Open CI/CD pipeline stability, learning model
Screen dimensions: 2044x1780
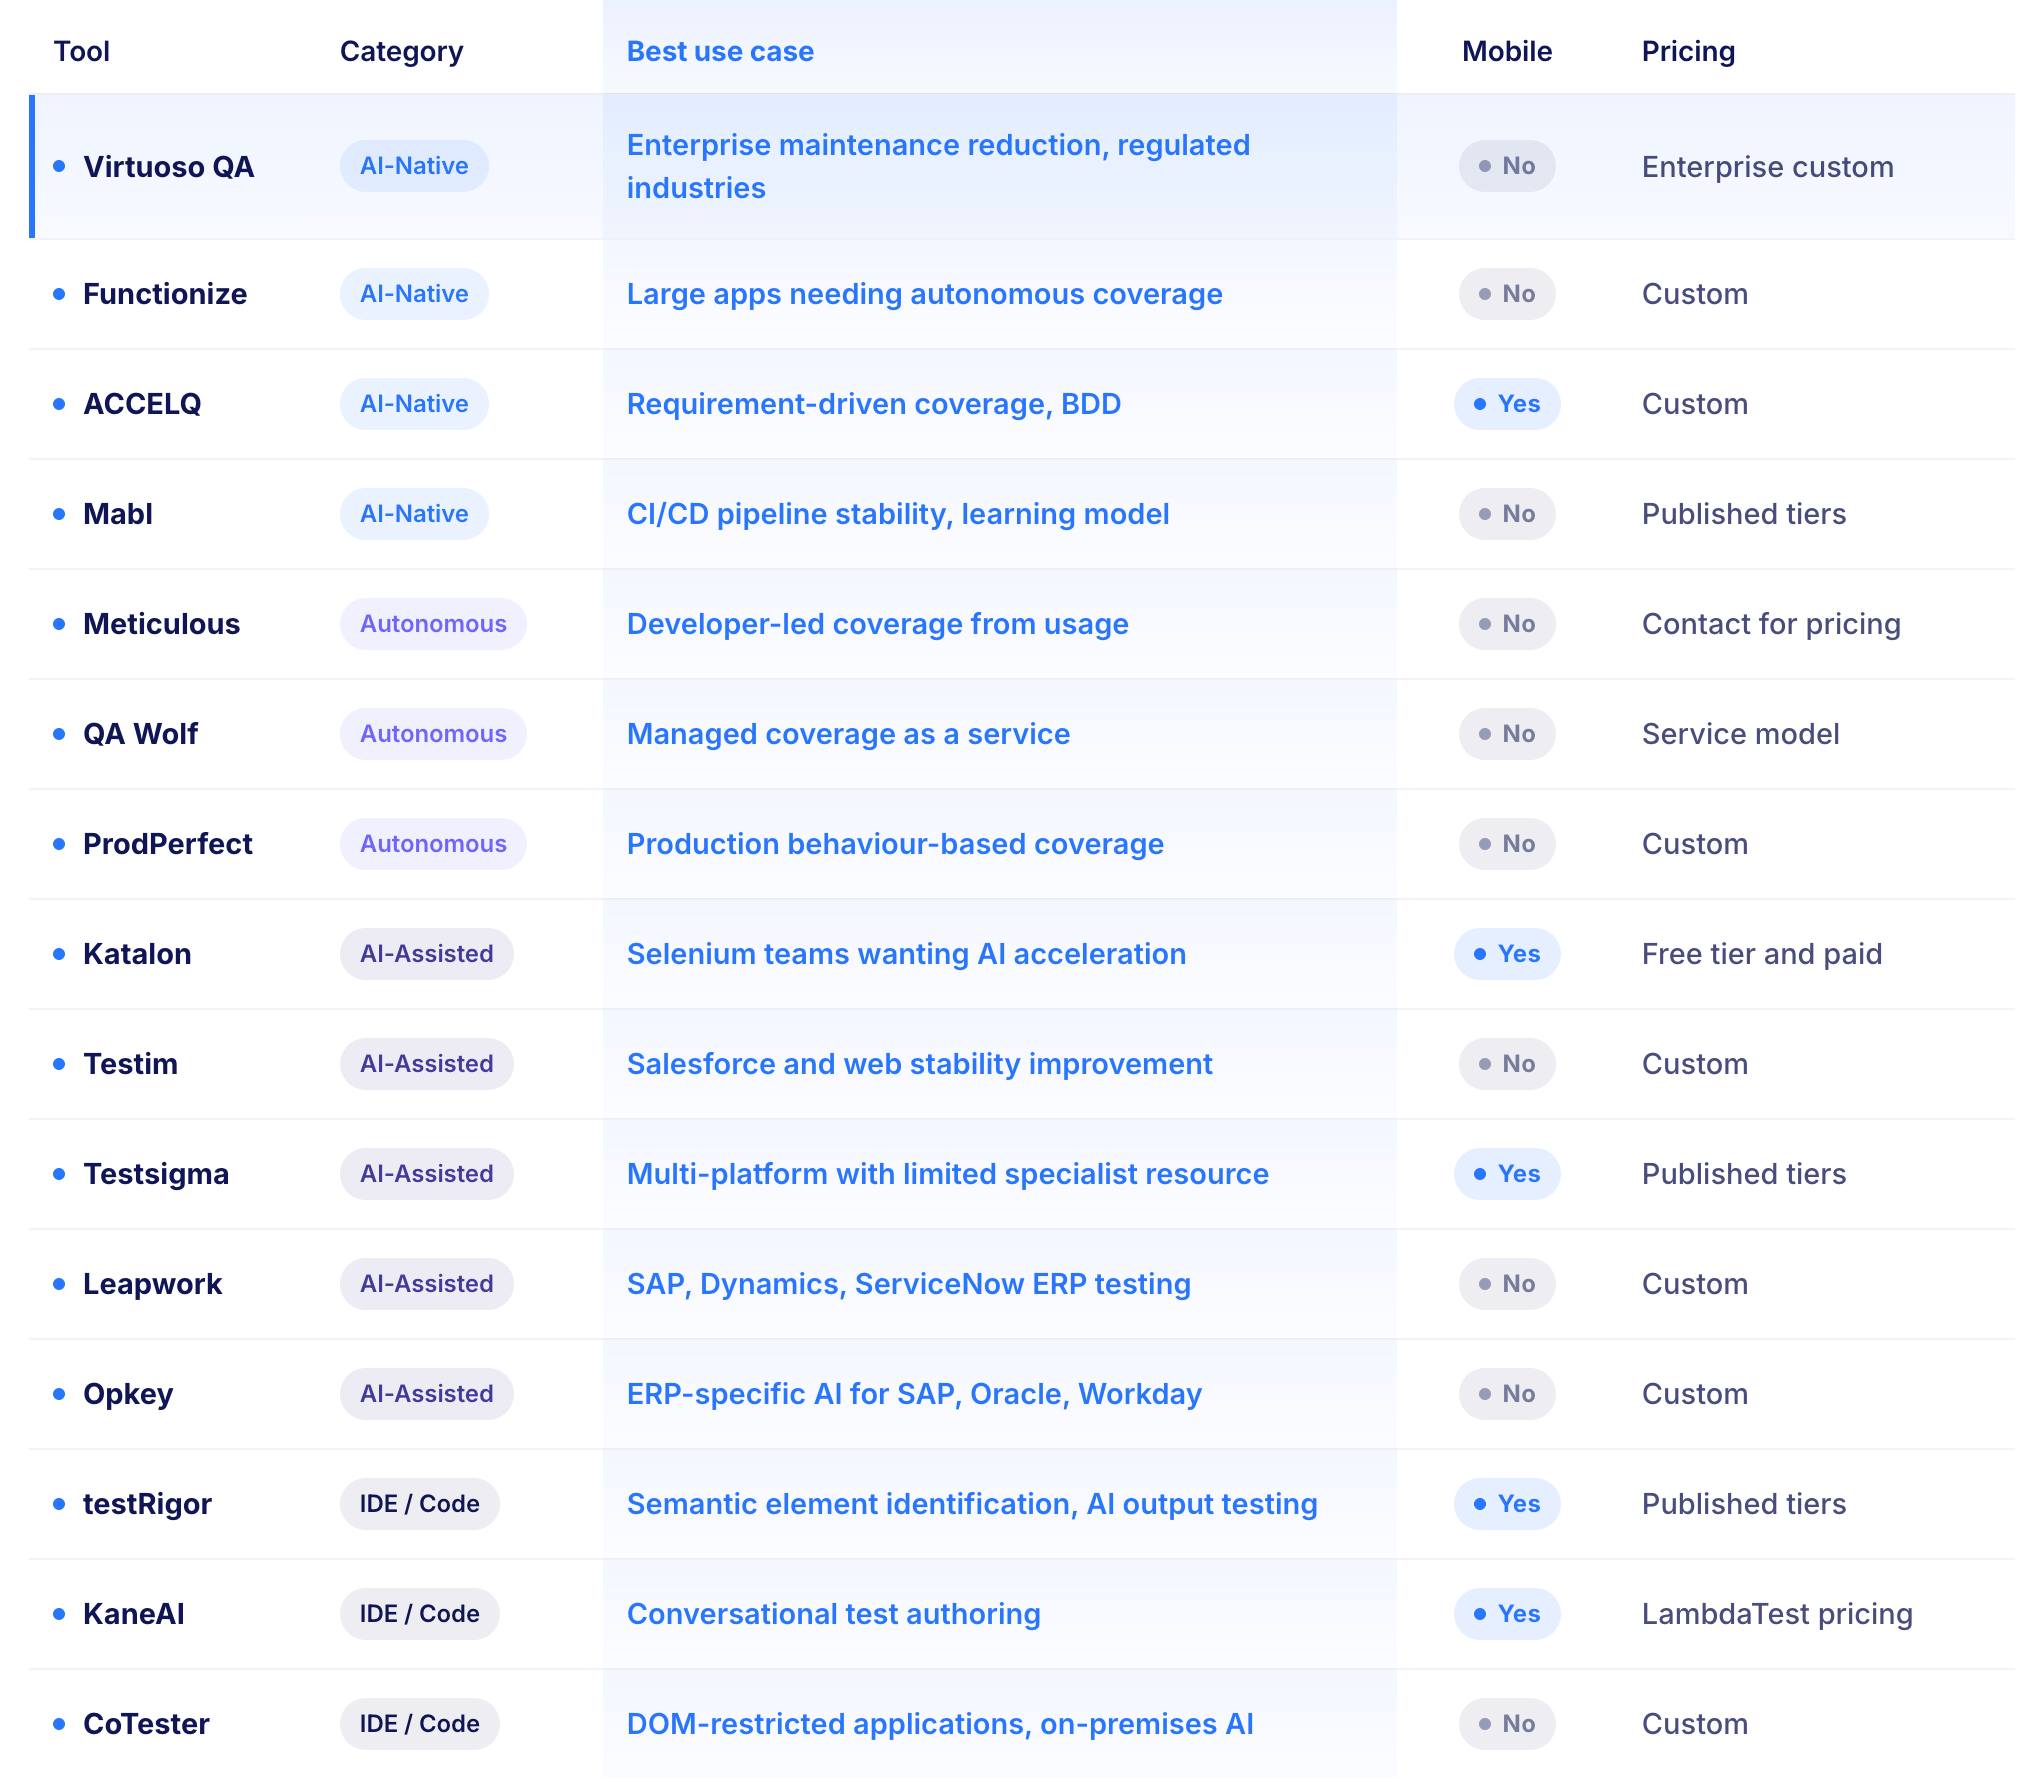pyautogui.click(x=898, y=514)
